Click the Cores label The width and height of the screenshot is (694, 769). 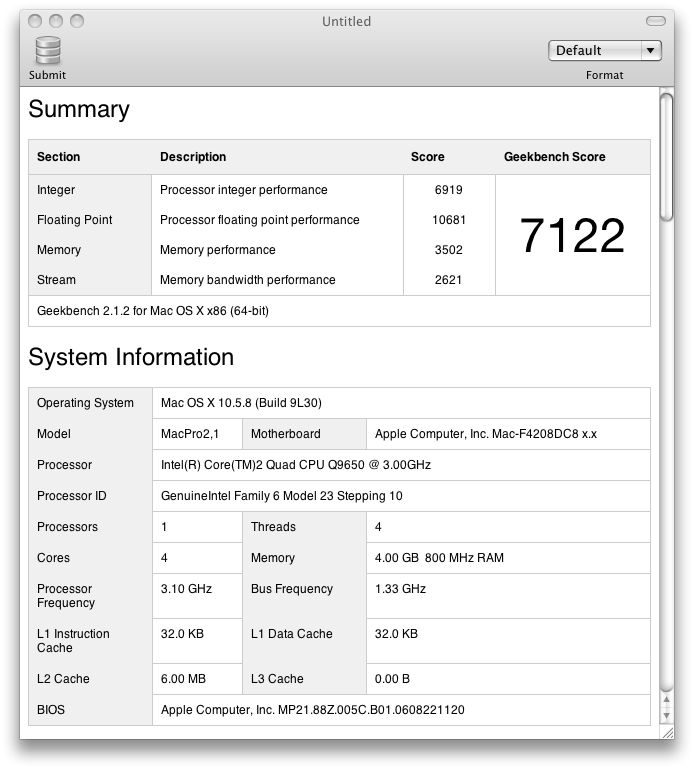click(x=53, y=558)
